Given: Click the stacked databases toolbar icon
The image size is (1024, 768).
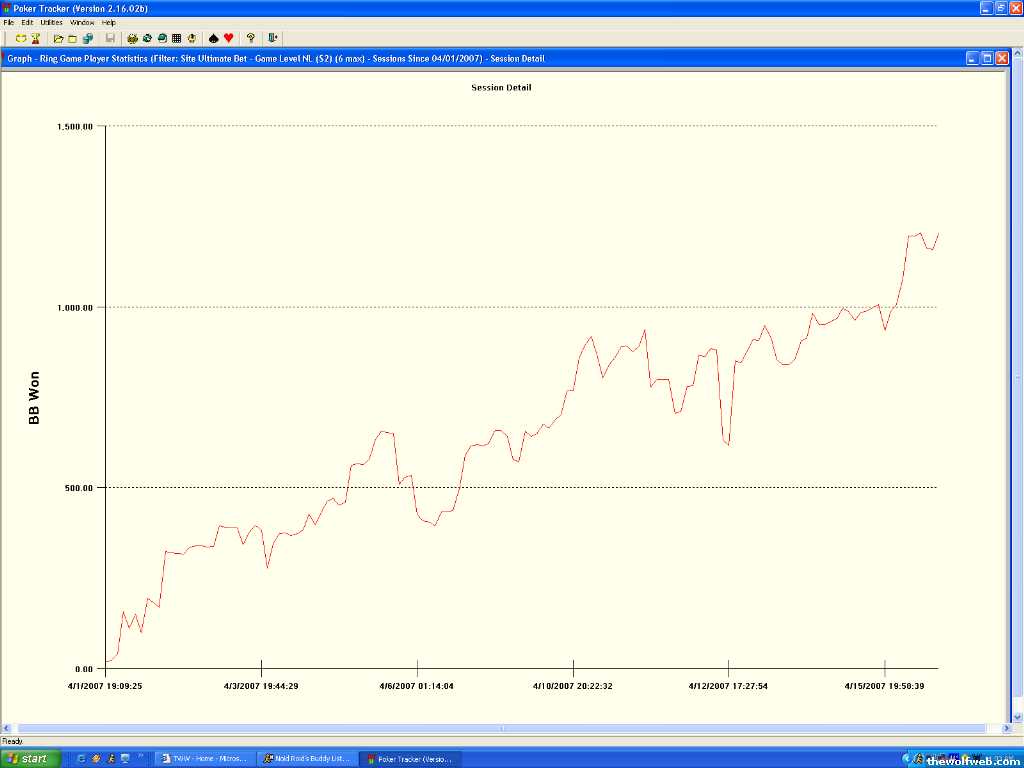Looking at the screenshot, I should 88,38.
